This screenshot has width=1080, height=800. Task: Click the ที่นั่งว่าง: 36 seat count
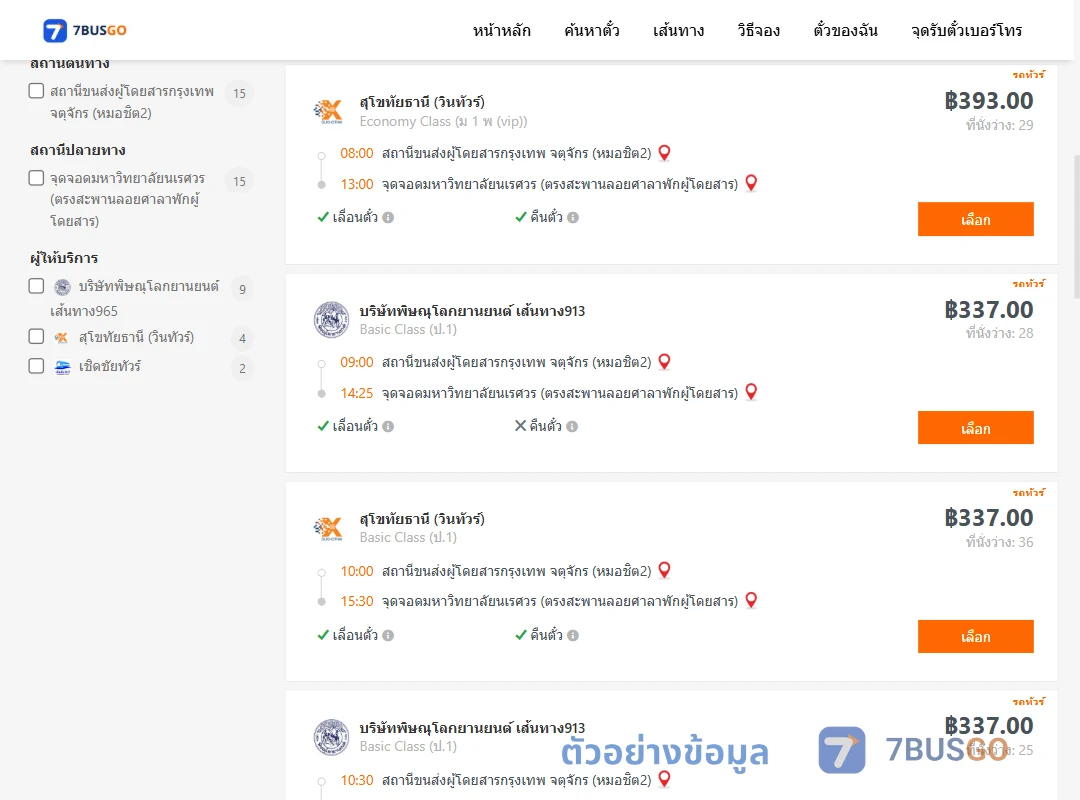click(x=999, y=542)
